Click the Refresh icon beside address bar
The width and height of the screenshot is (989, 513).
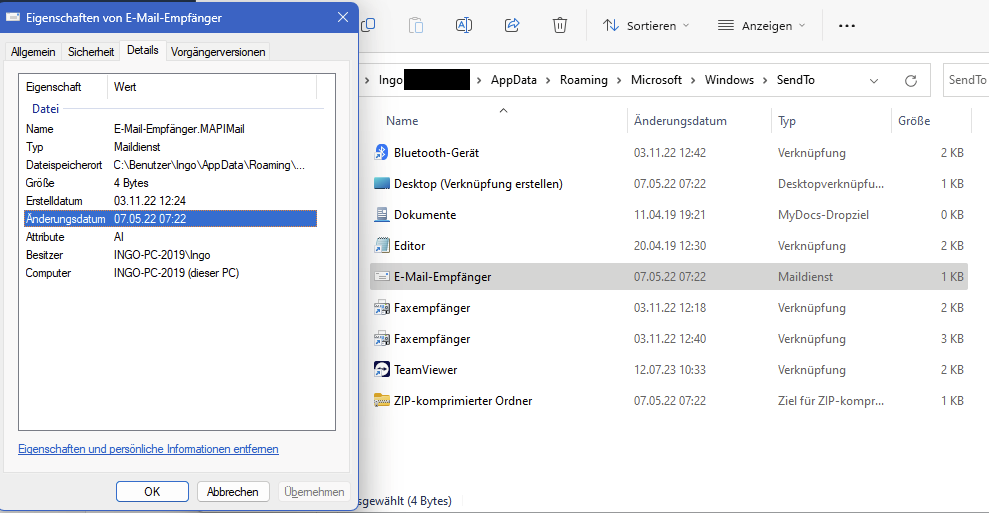910,80
